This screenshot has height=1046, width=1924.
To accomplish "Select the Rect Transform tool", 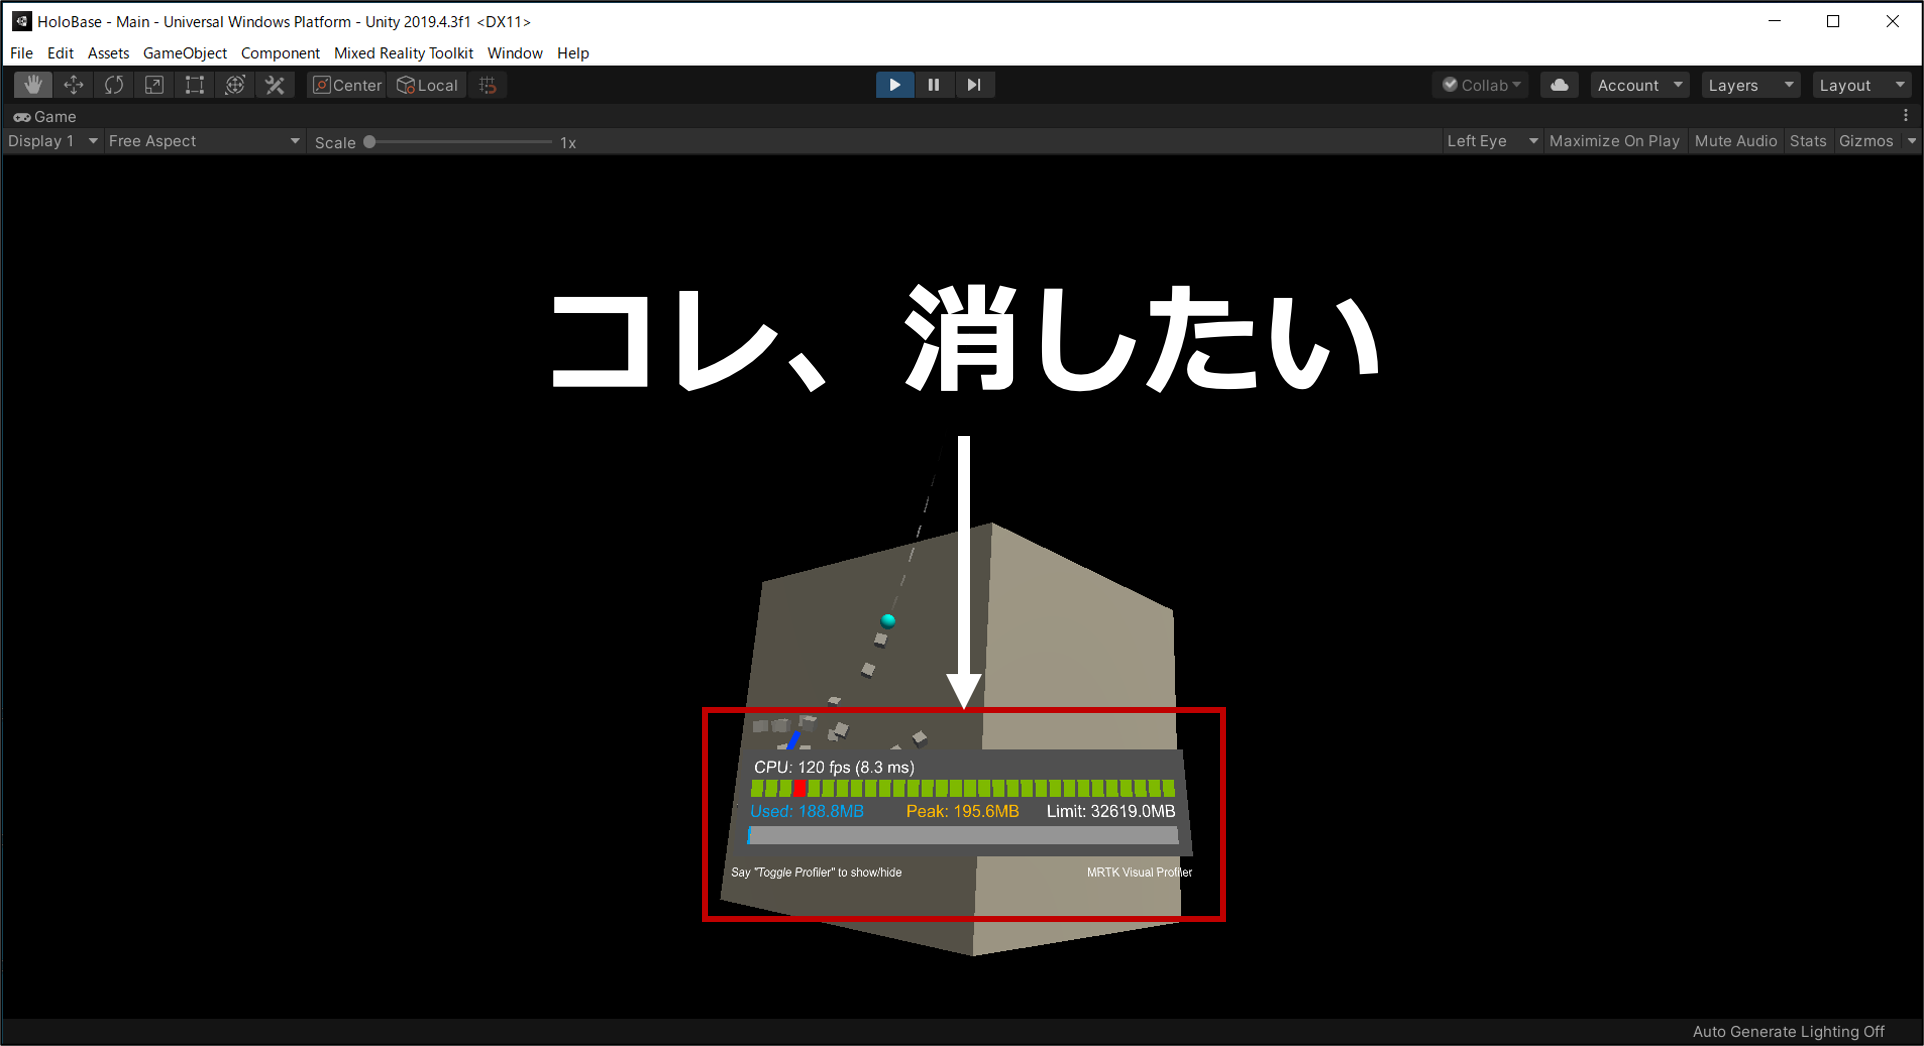I will click(194, 85).
